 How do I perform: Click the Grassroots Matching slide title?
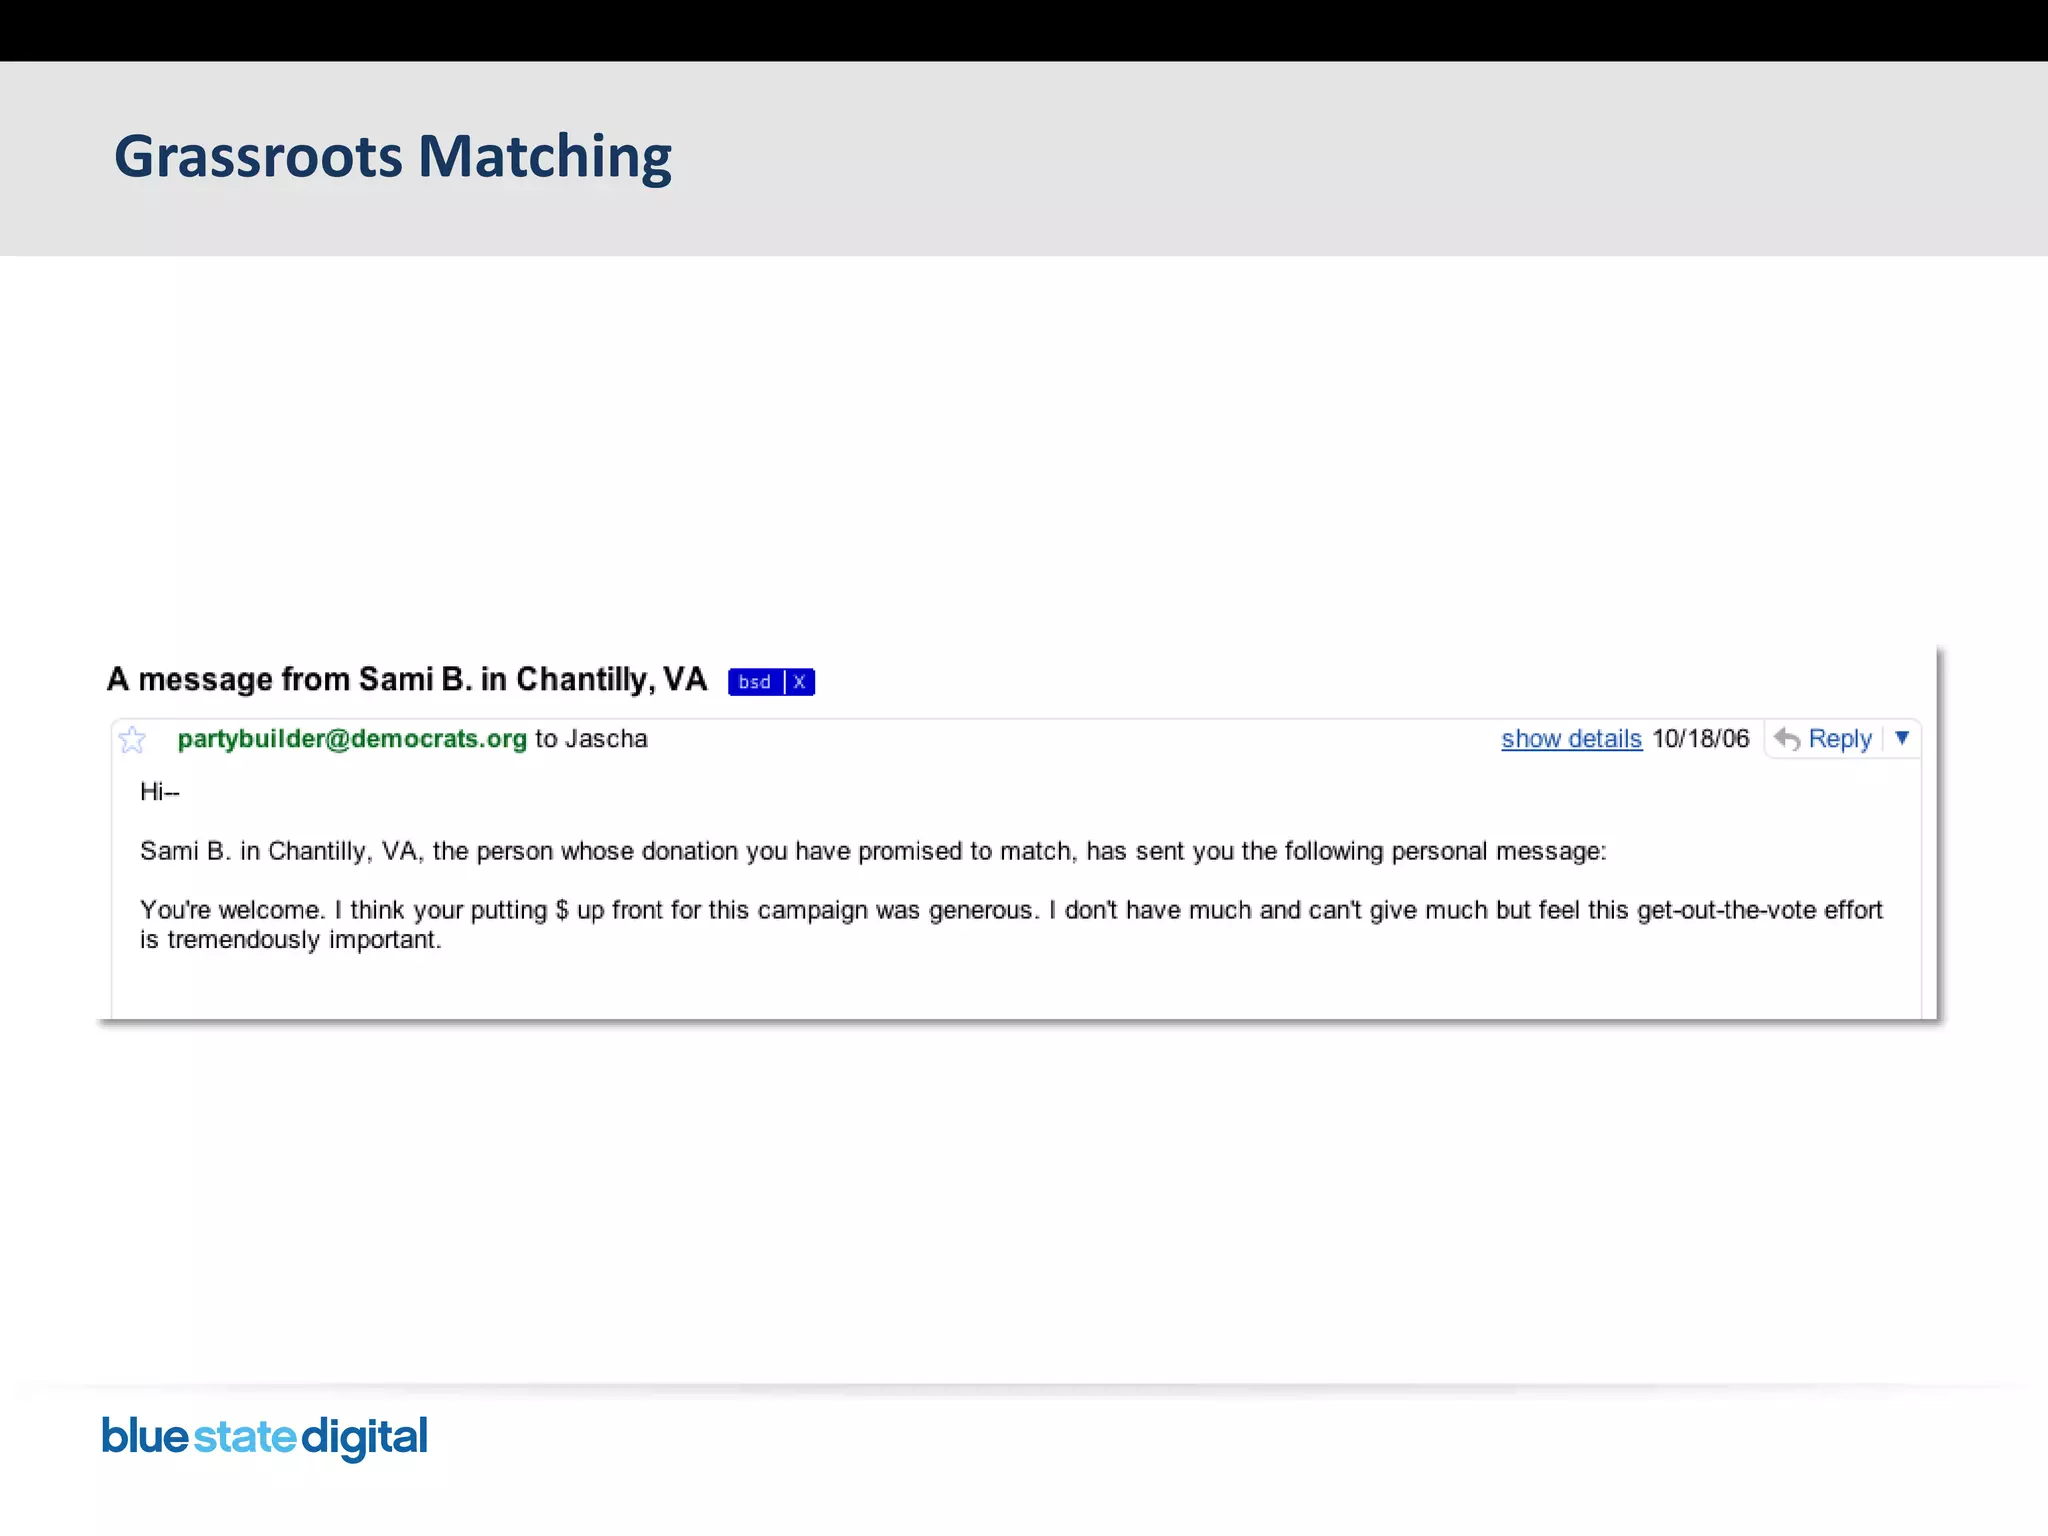[393, 157]
